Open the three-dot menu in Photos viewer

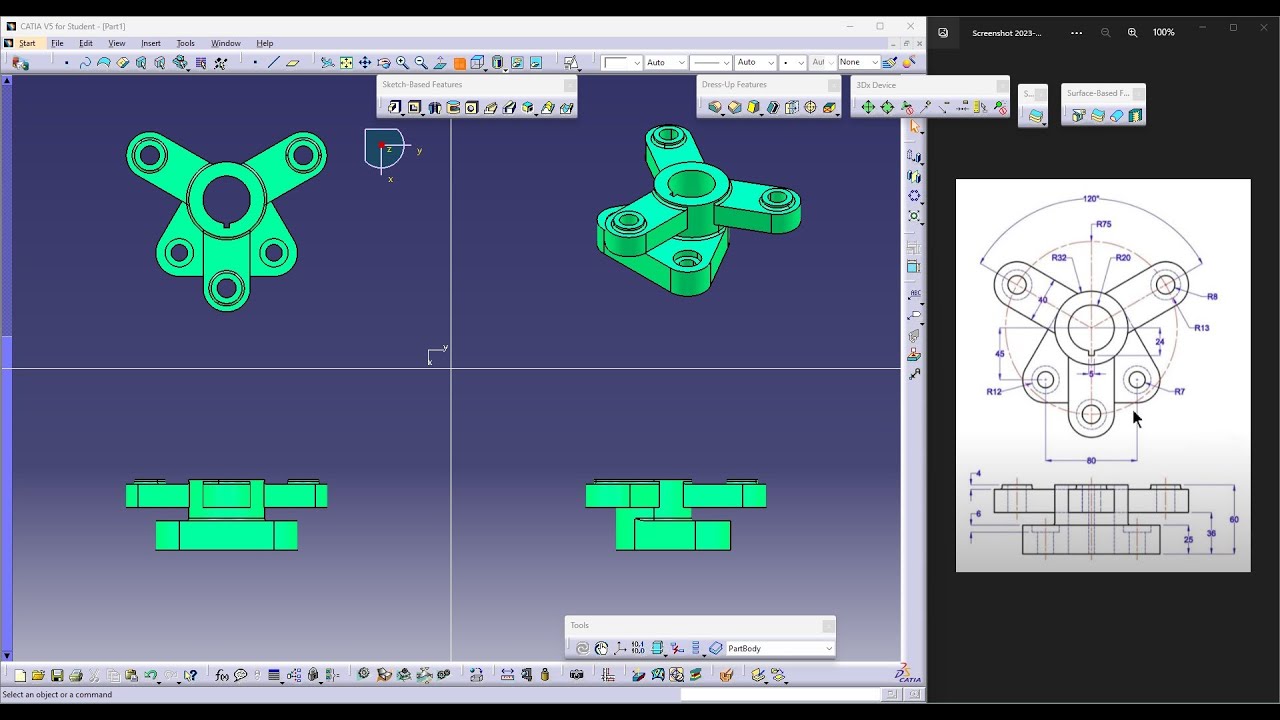tap(1076, 32)
